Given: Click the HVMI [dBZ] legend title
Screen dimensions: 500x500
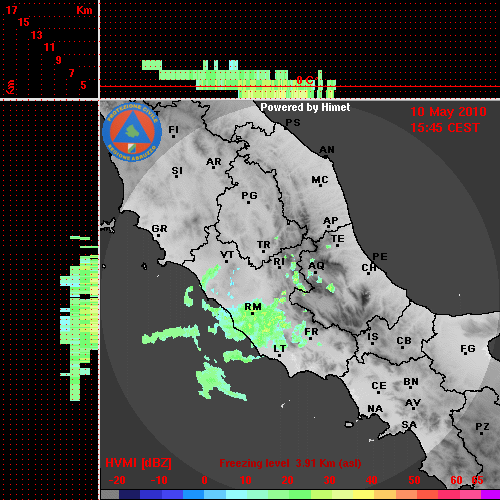Looking at the screenshot, I should point(138,463).
